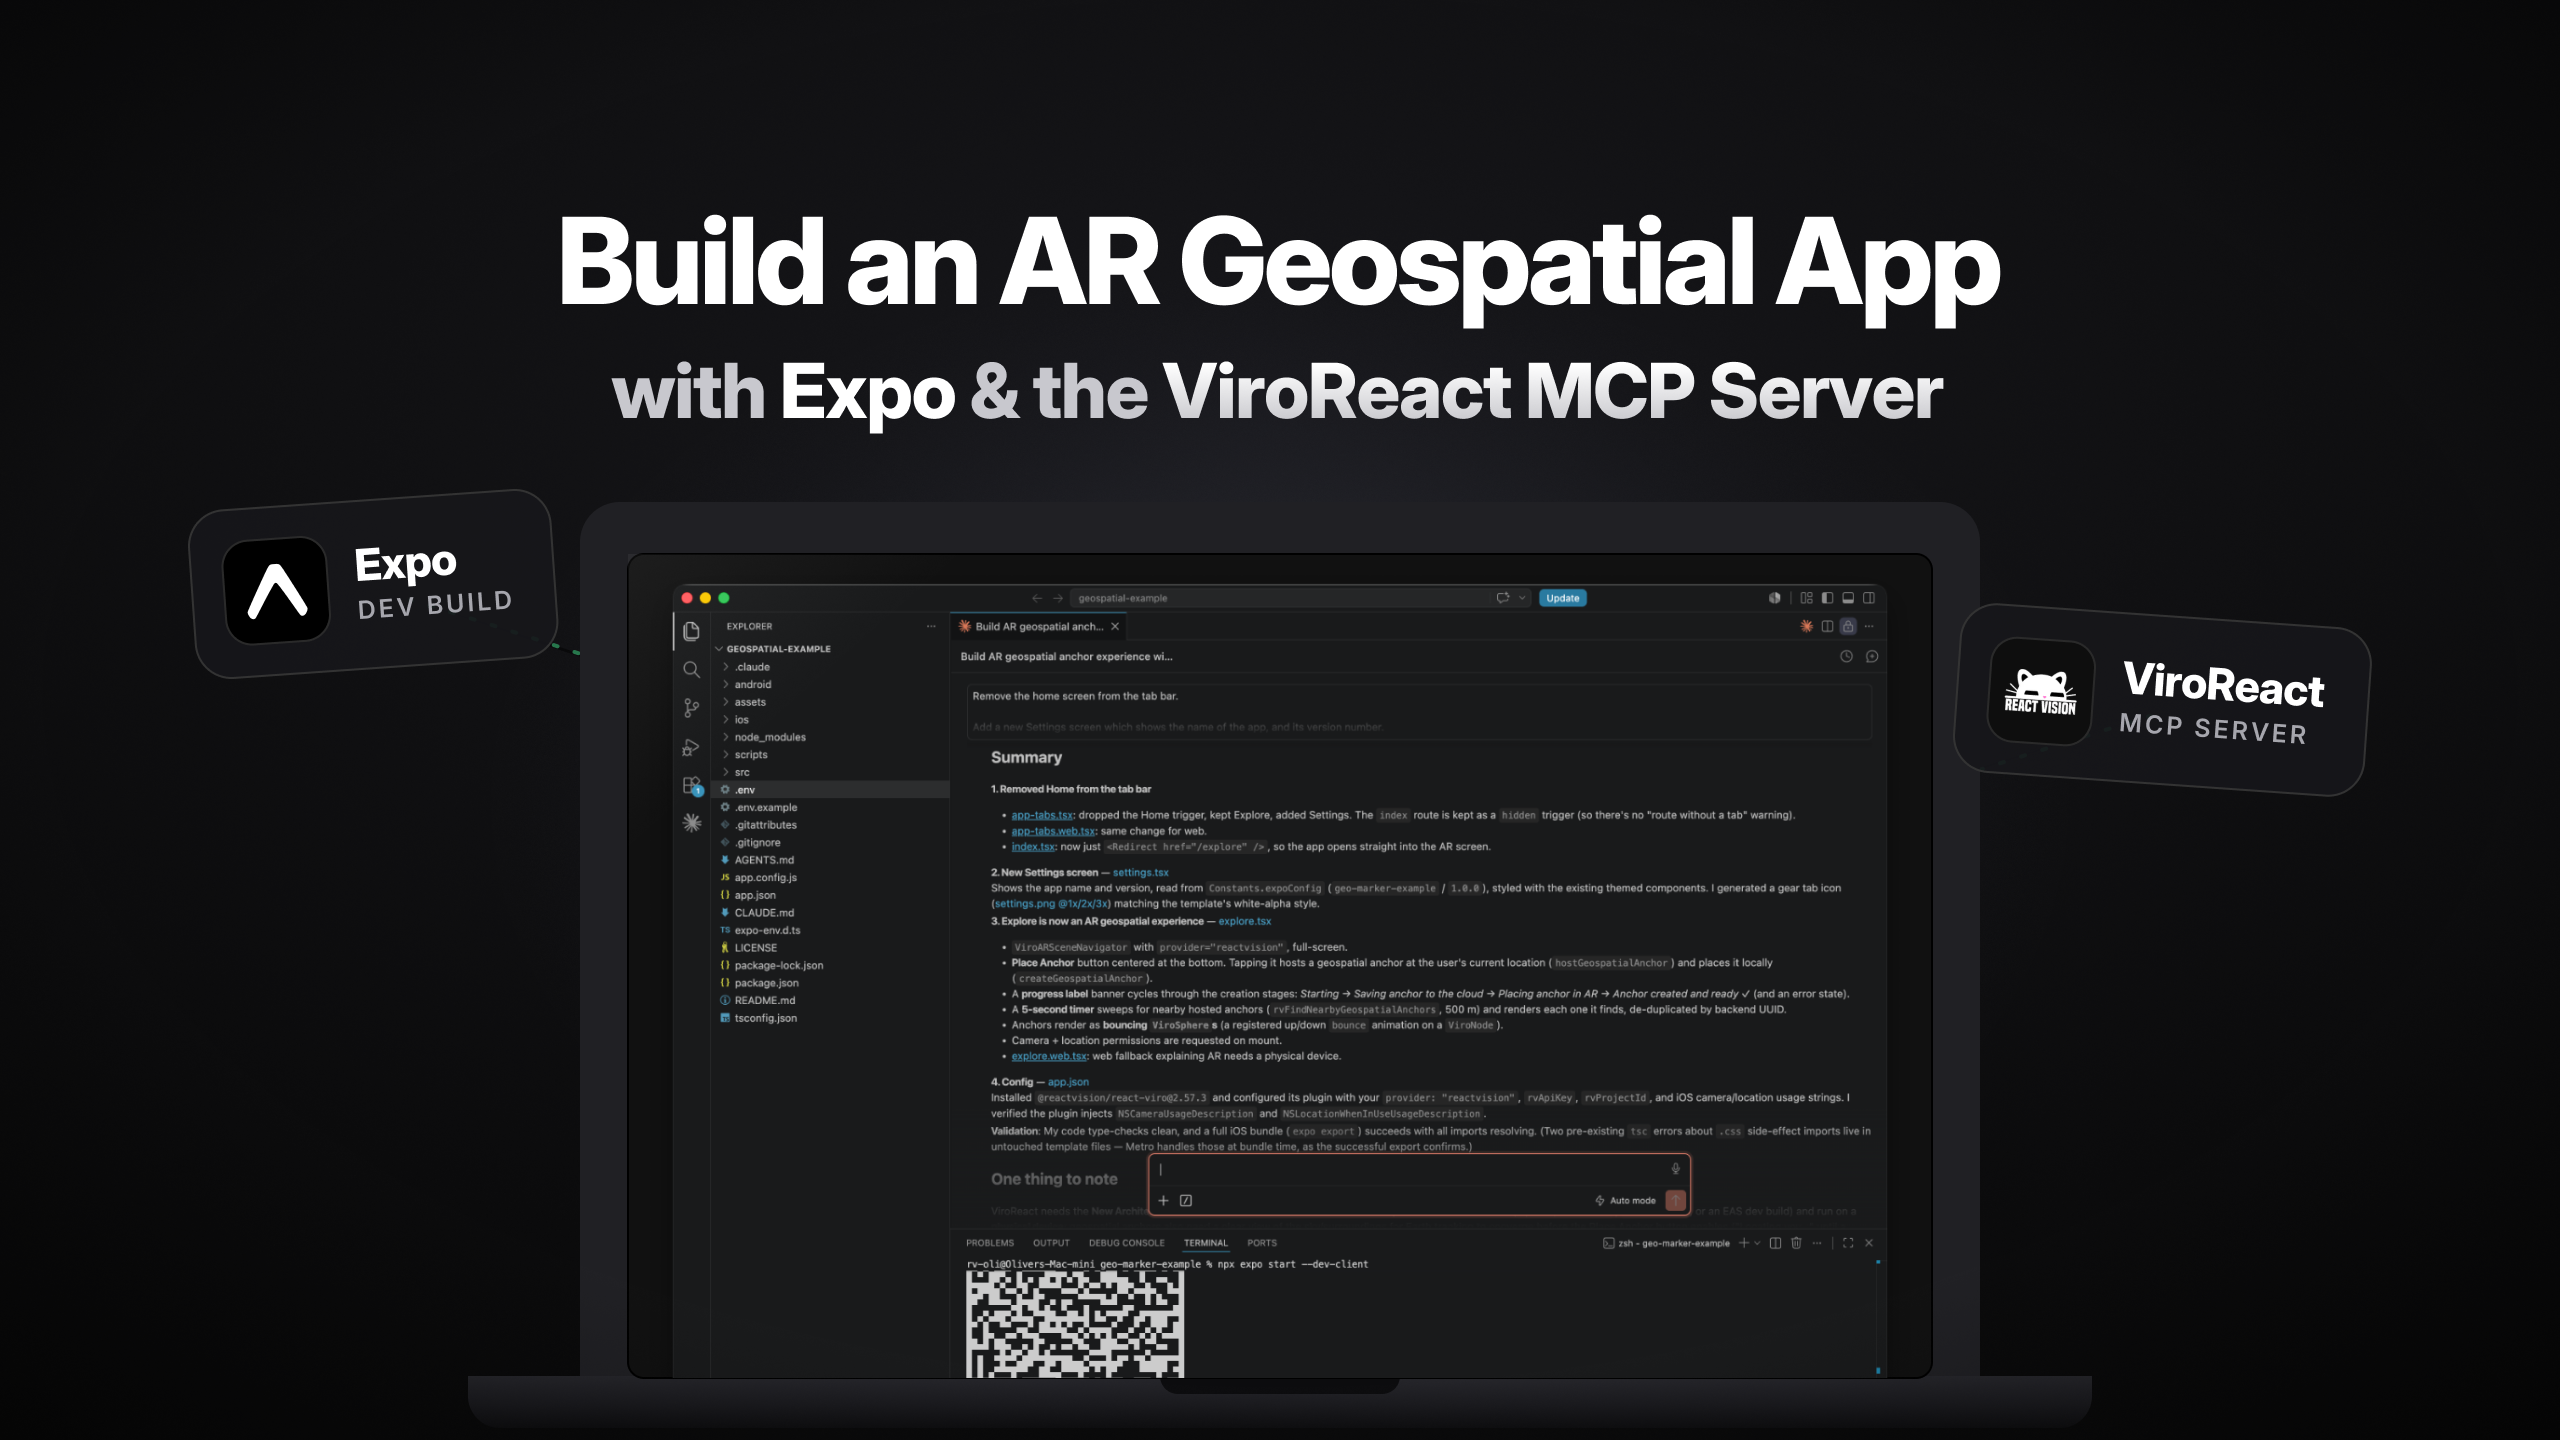Click the Customize Layout icon
The width and height of the screenshot is (2560, 1440).
[x=1806, y=598]
